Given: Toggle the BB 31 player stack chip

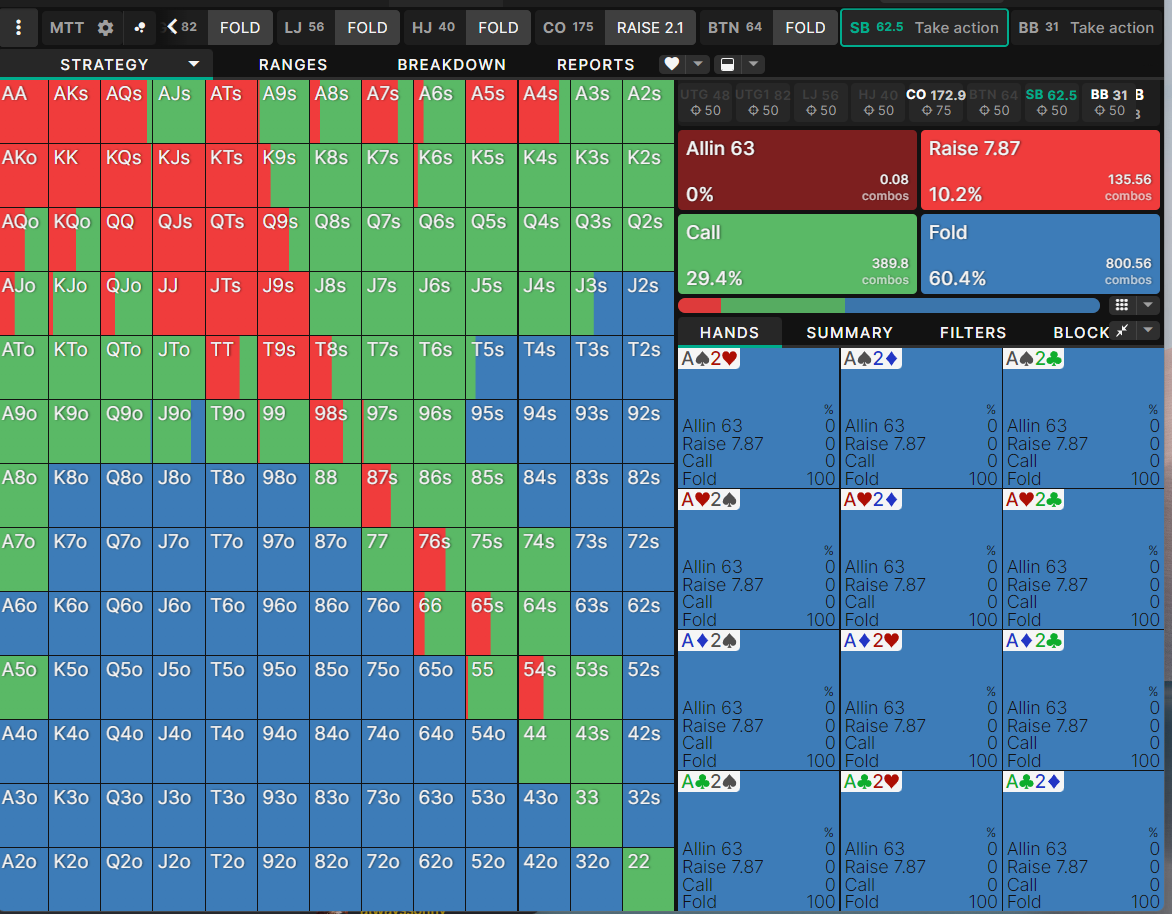Looking at the screenshot, I should pyautogui.click(x=1108, y=102).
